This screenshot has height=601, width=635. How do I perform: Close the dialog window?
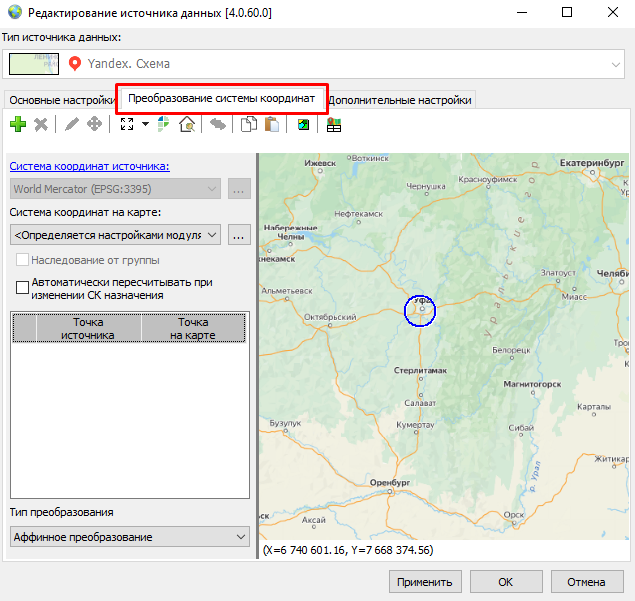(x=613, y=13)
